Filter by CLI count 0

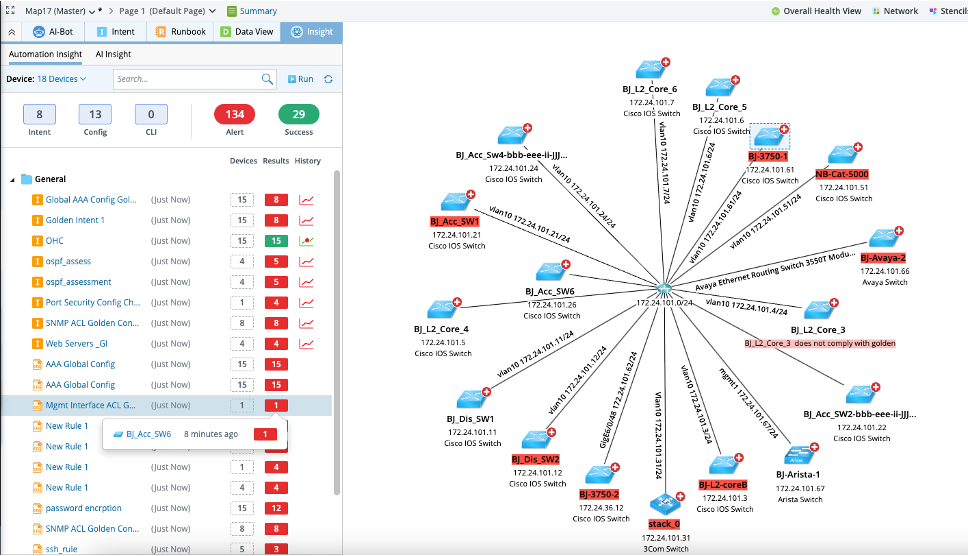151,114
